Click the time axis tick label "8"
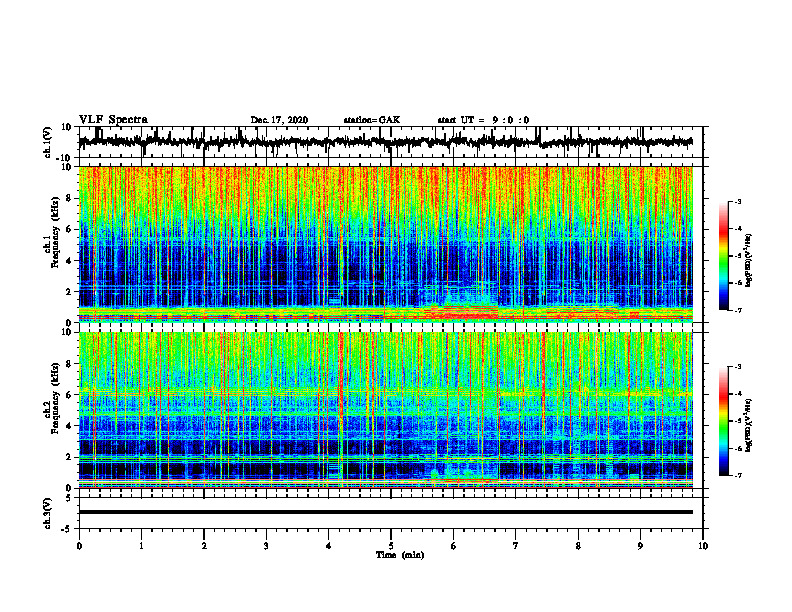This screenshot has width=792, height=612. [x=578, y=546]
